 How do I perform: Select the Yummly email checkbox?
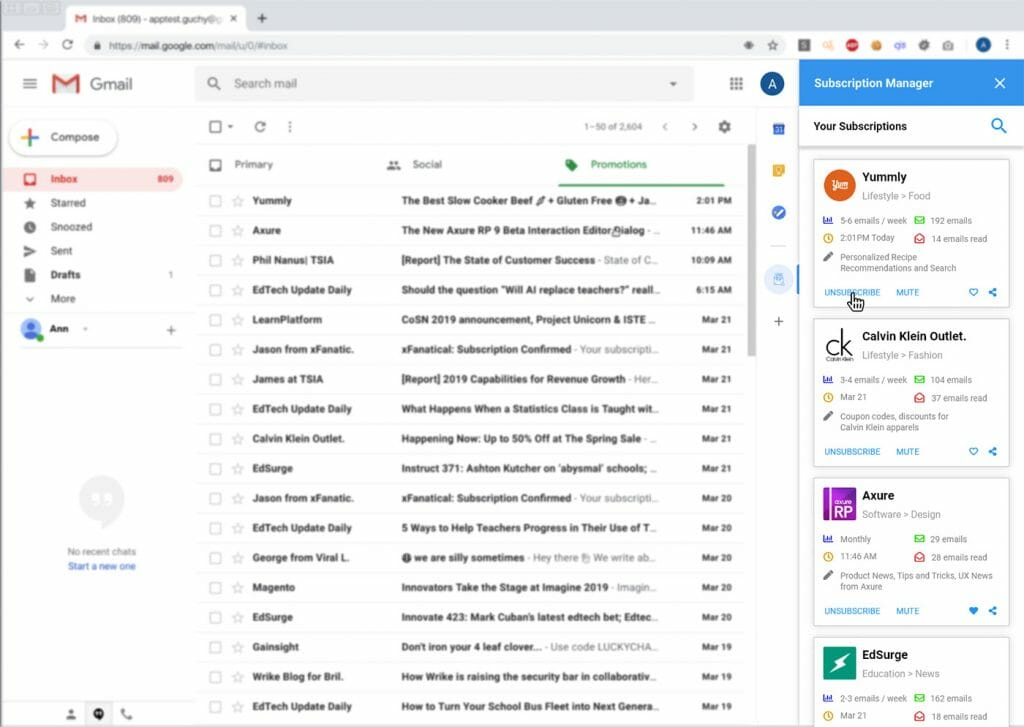pyautogui.click(x=215, y=201)
